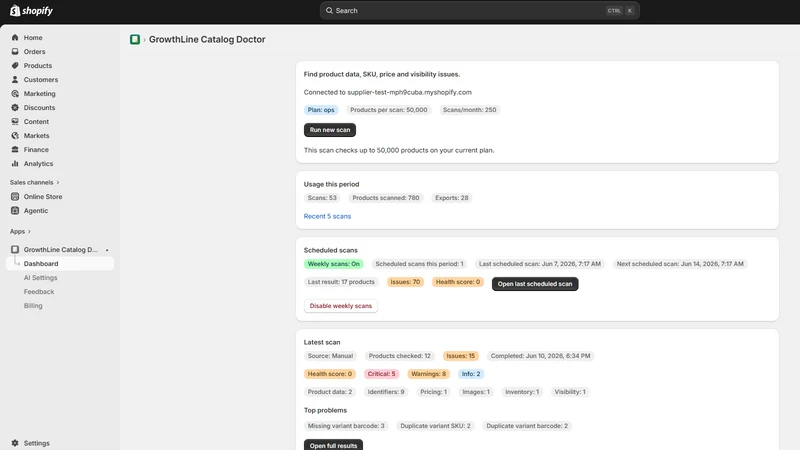Click Missing variant barcode: 3 tag
The image size is (800, 450).
tap(346, 426)
